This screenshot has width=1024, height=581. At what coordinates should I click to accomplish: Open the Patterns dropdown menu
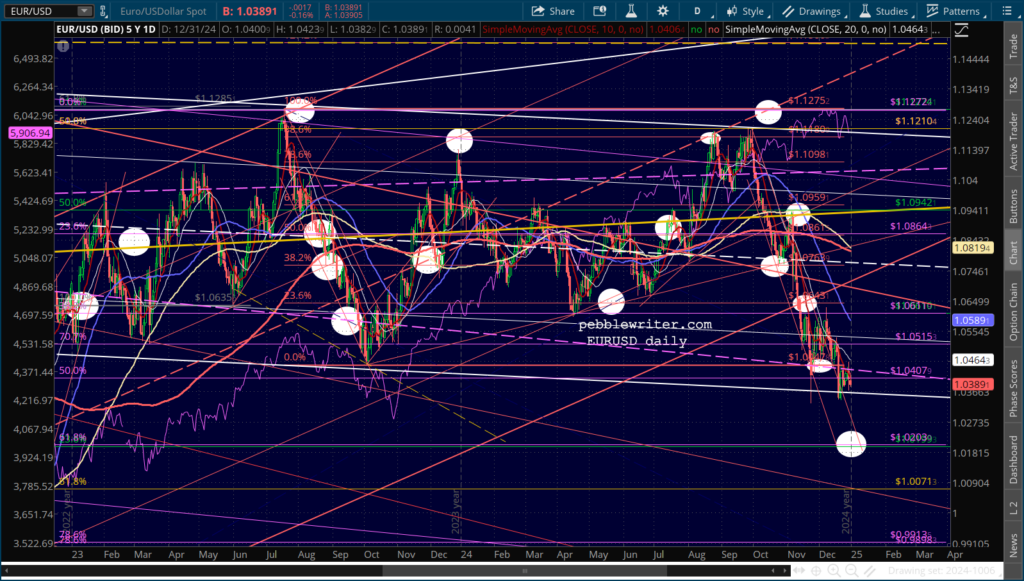(x=954, y=11)
